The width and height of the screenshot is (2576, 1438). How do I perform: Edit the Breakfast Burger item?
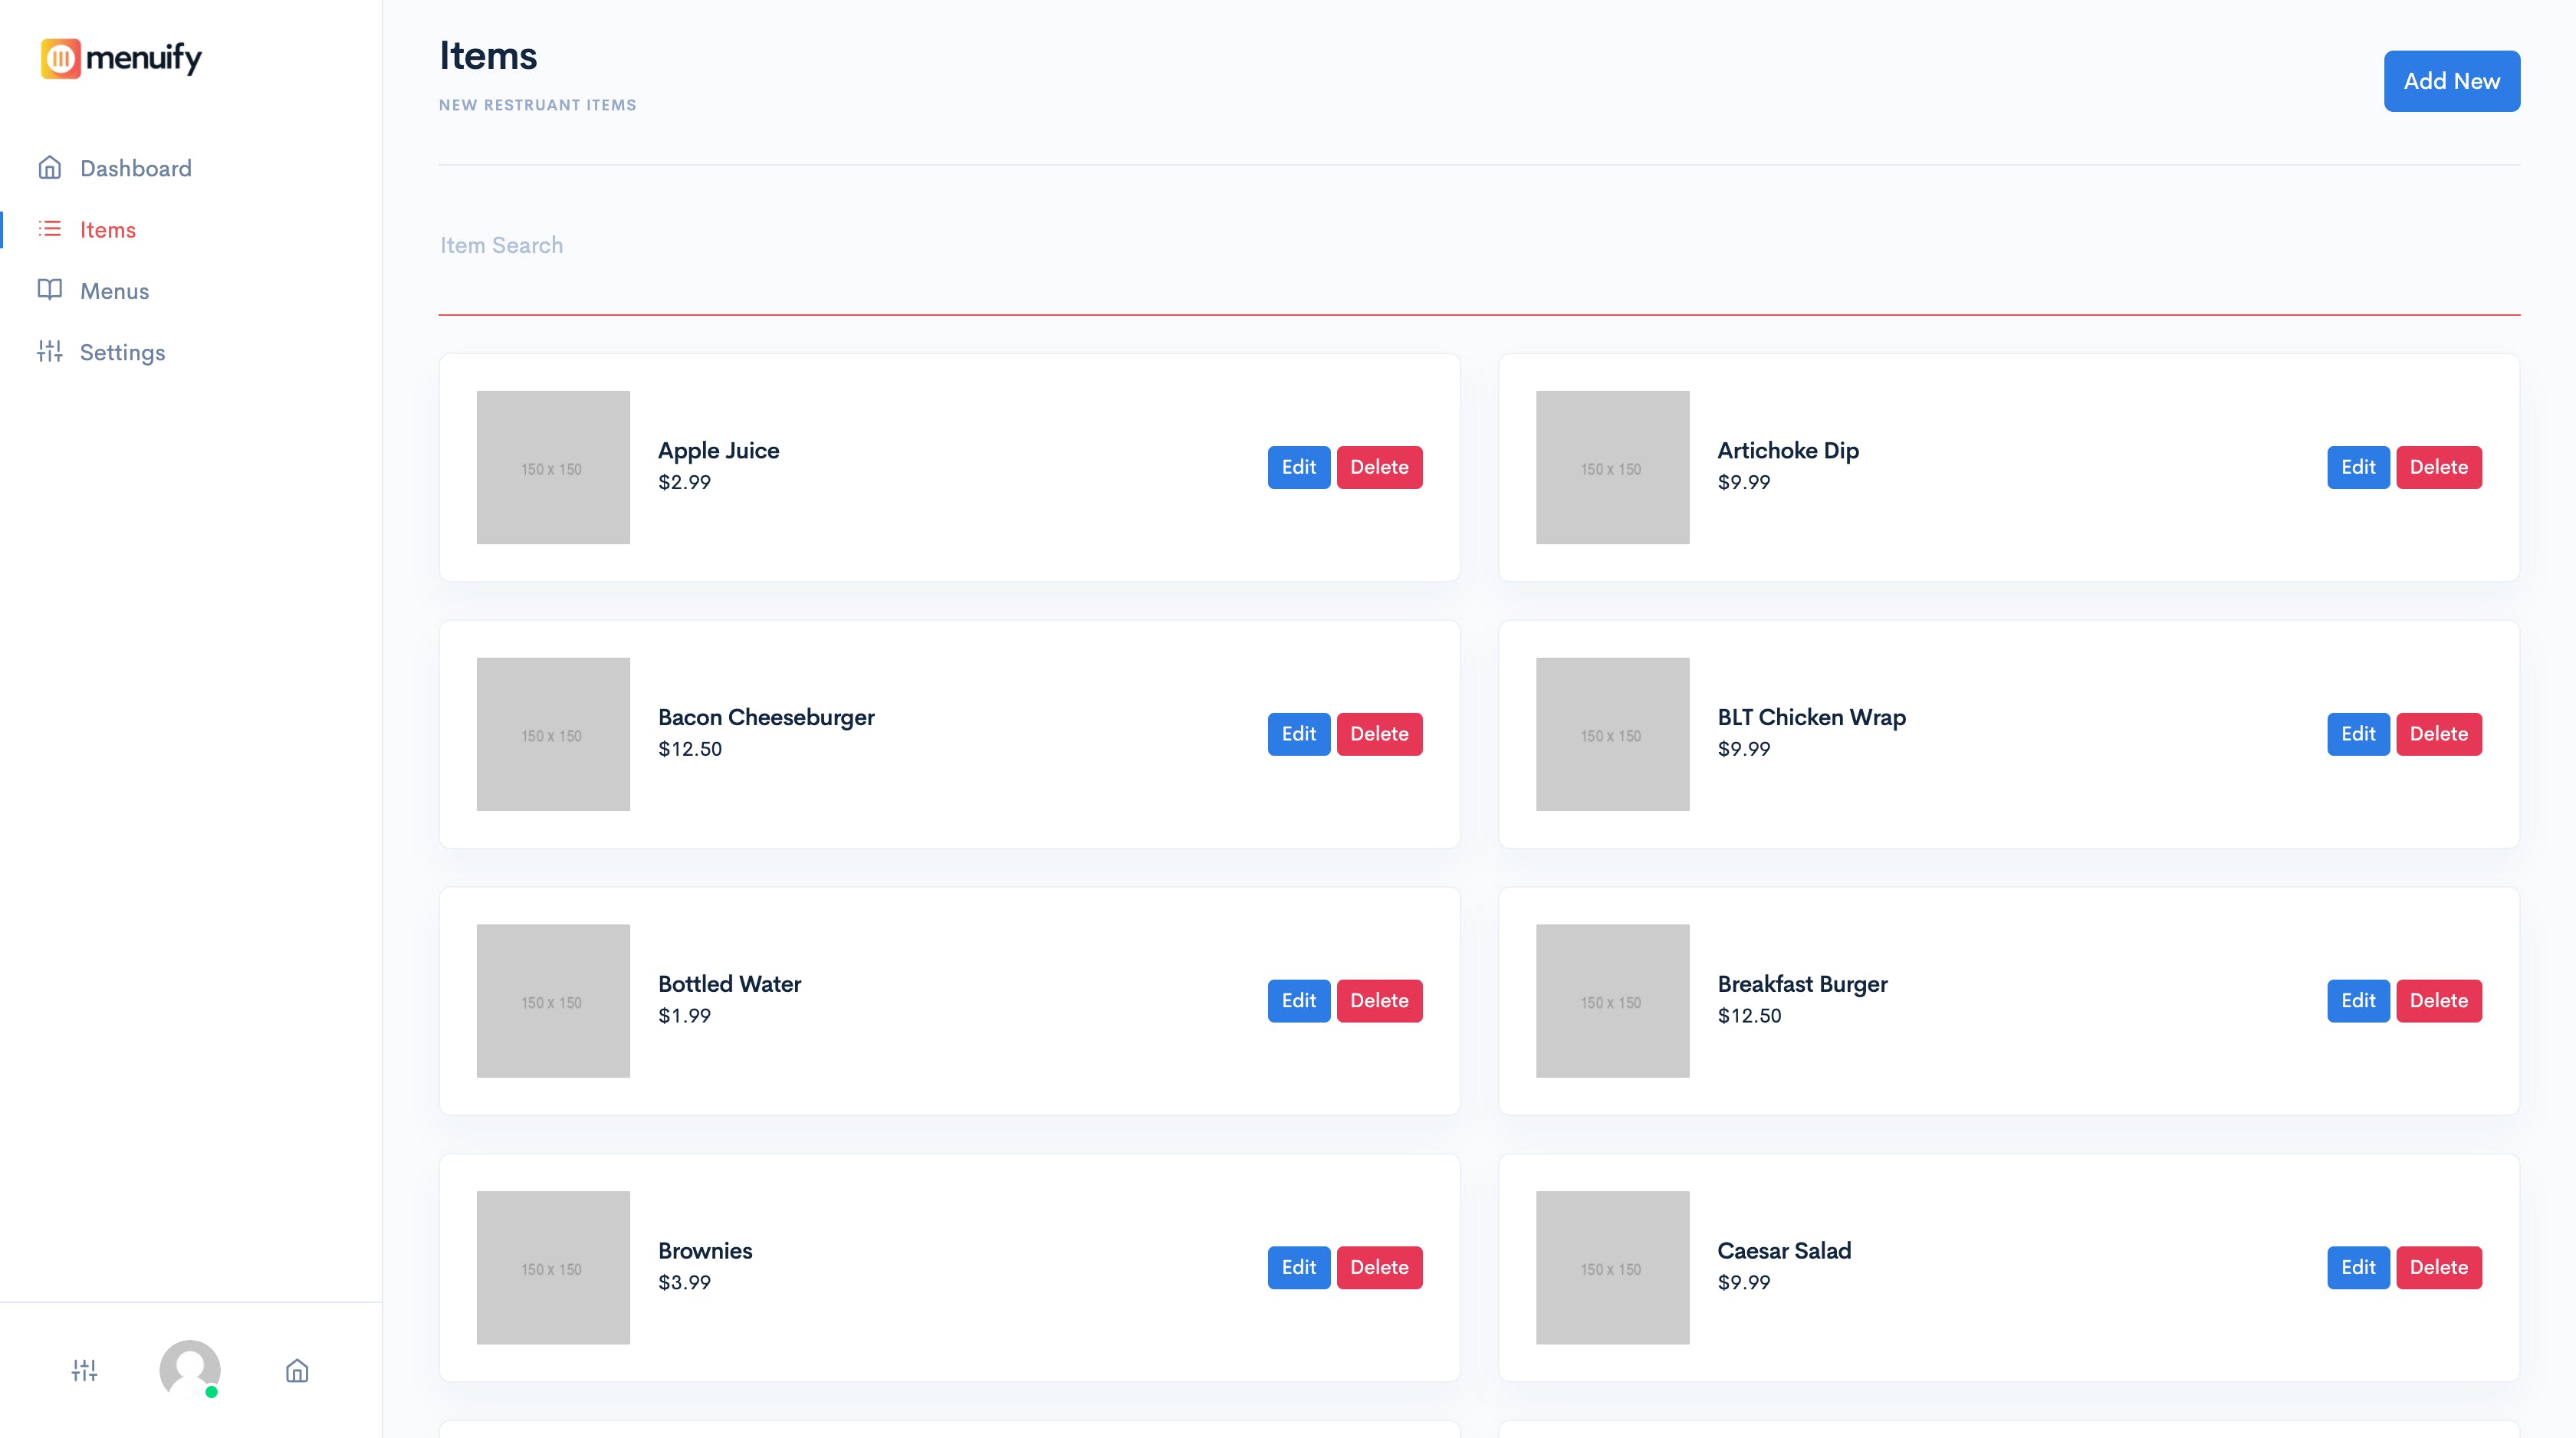2358,1001
